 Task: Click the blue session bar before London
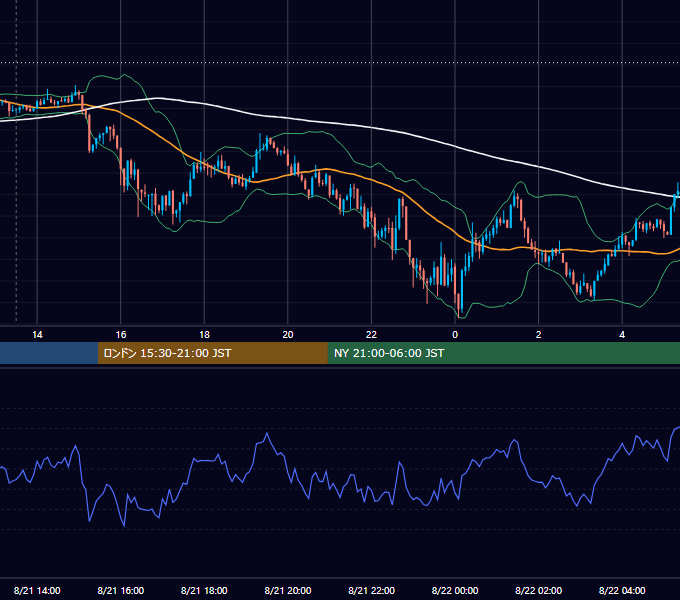pos(49,353)
